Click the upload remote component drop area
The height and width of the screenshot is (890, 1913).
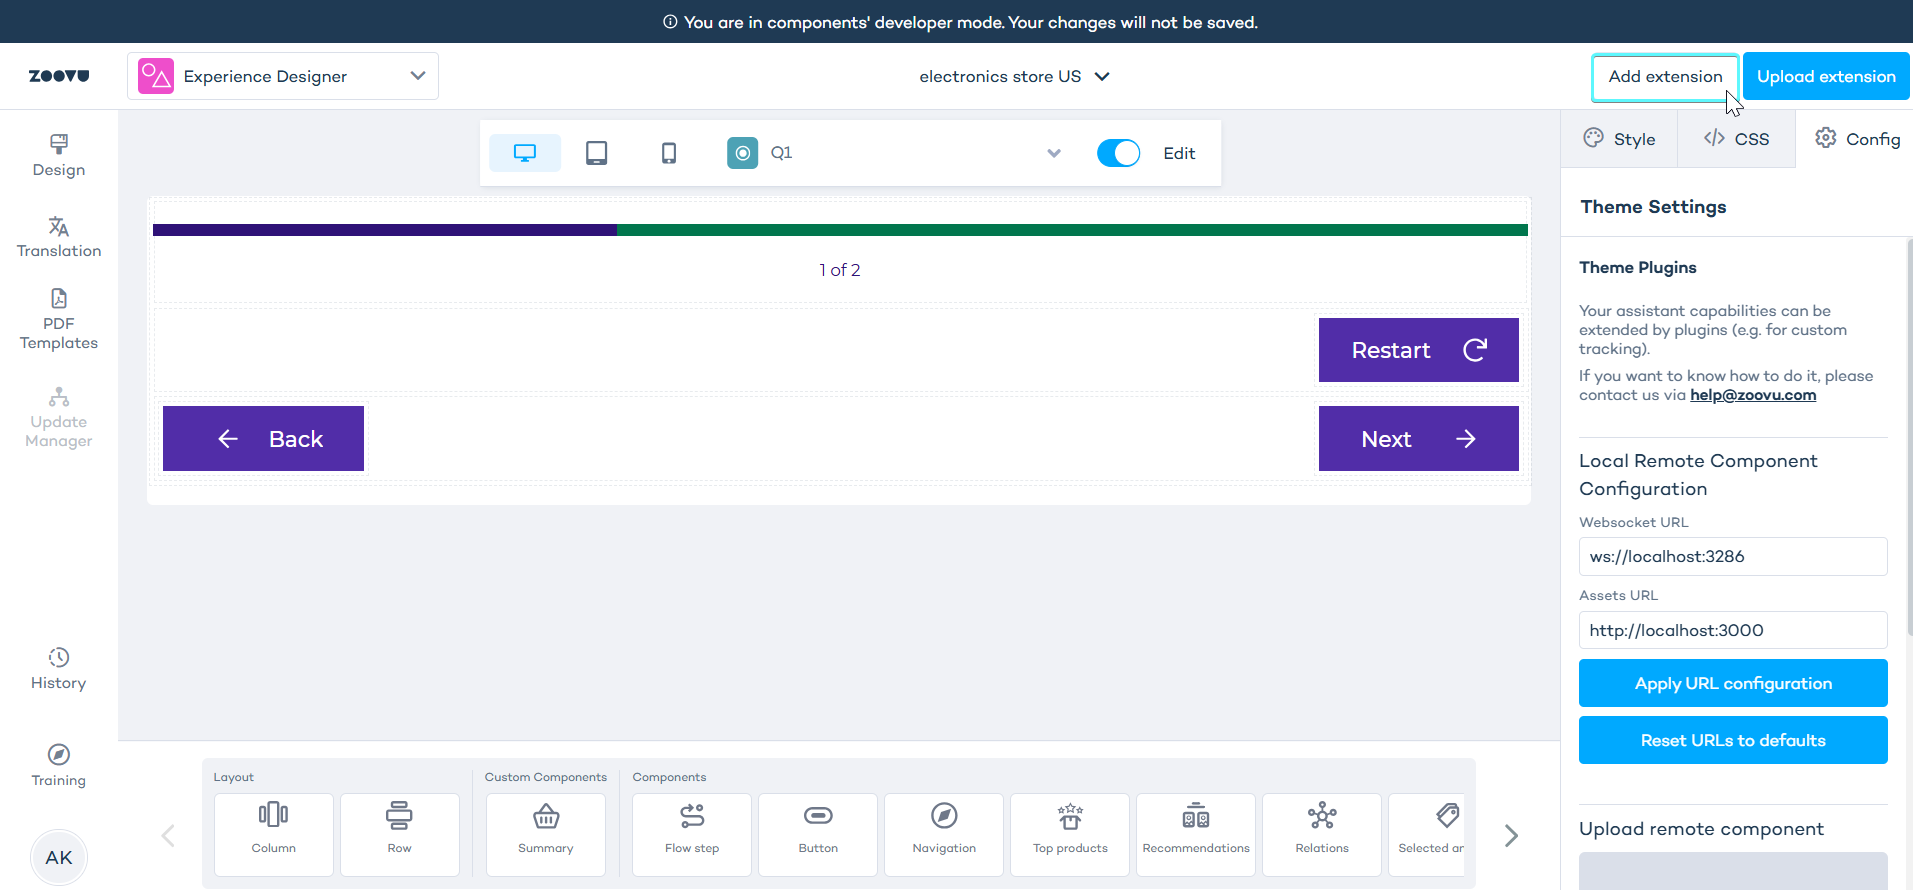pos(1733,871)
